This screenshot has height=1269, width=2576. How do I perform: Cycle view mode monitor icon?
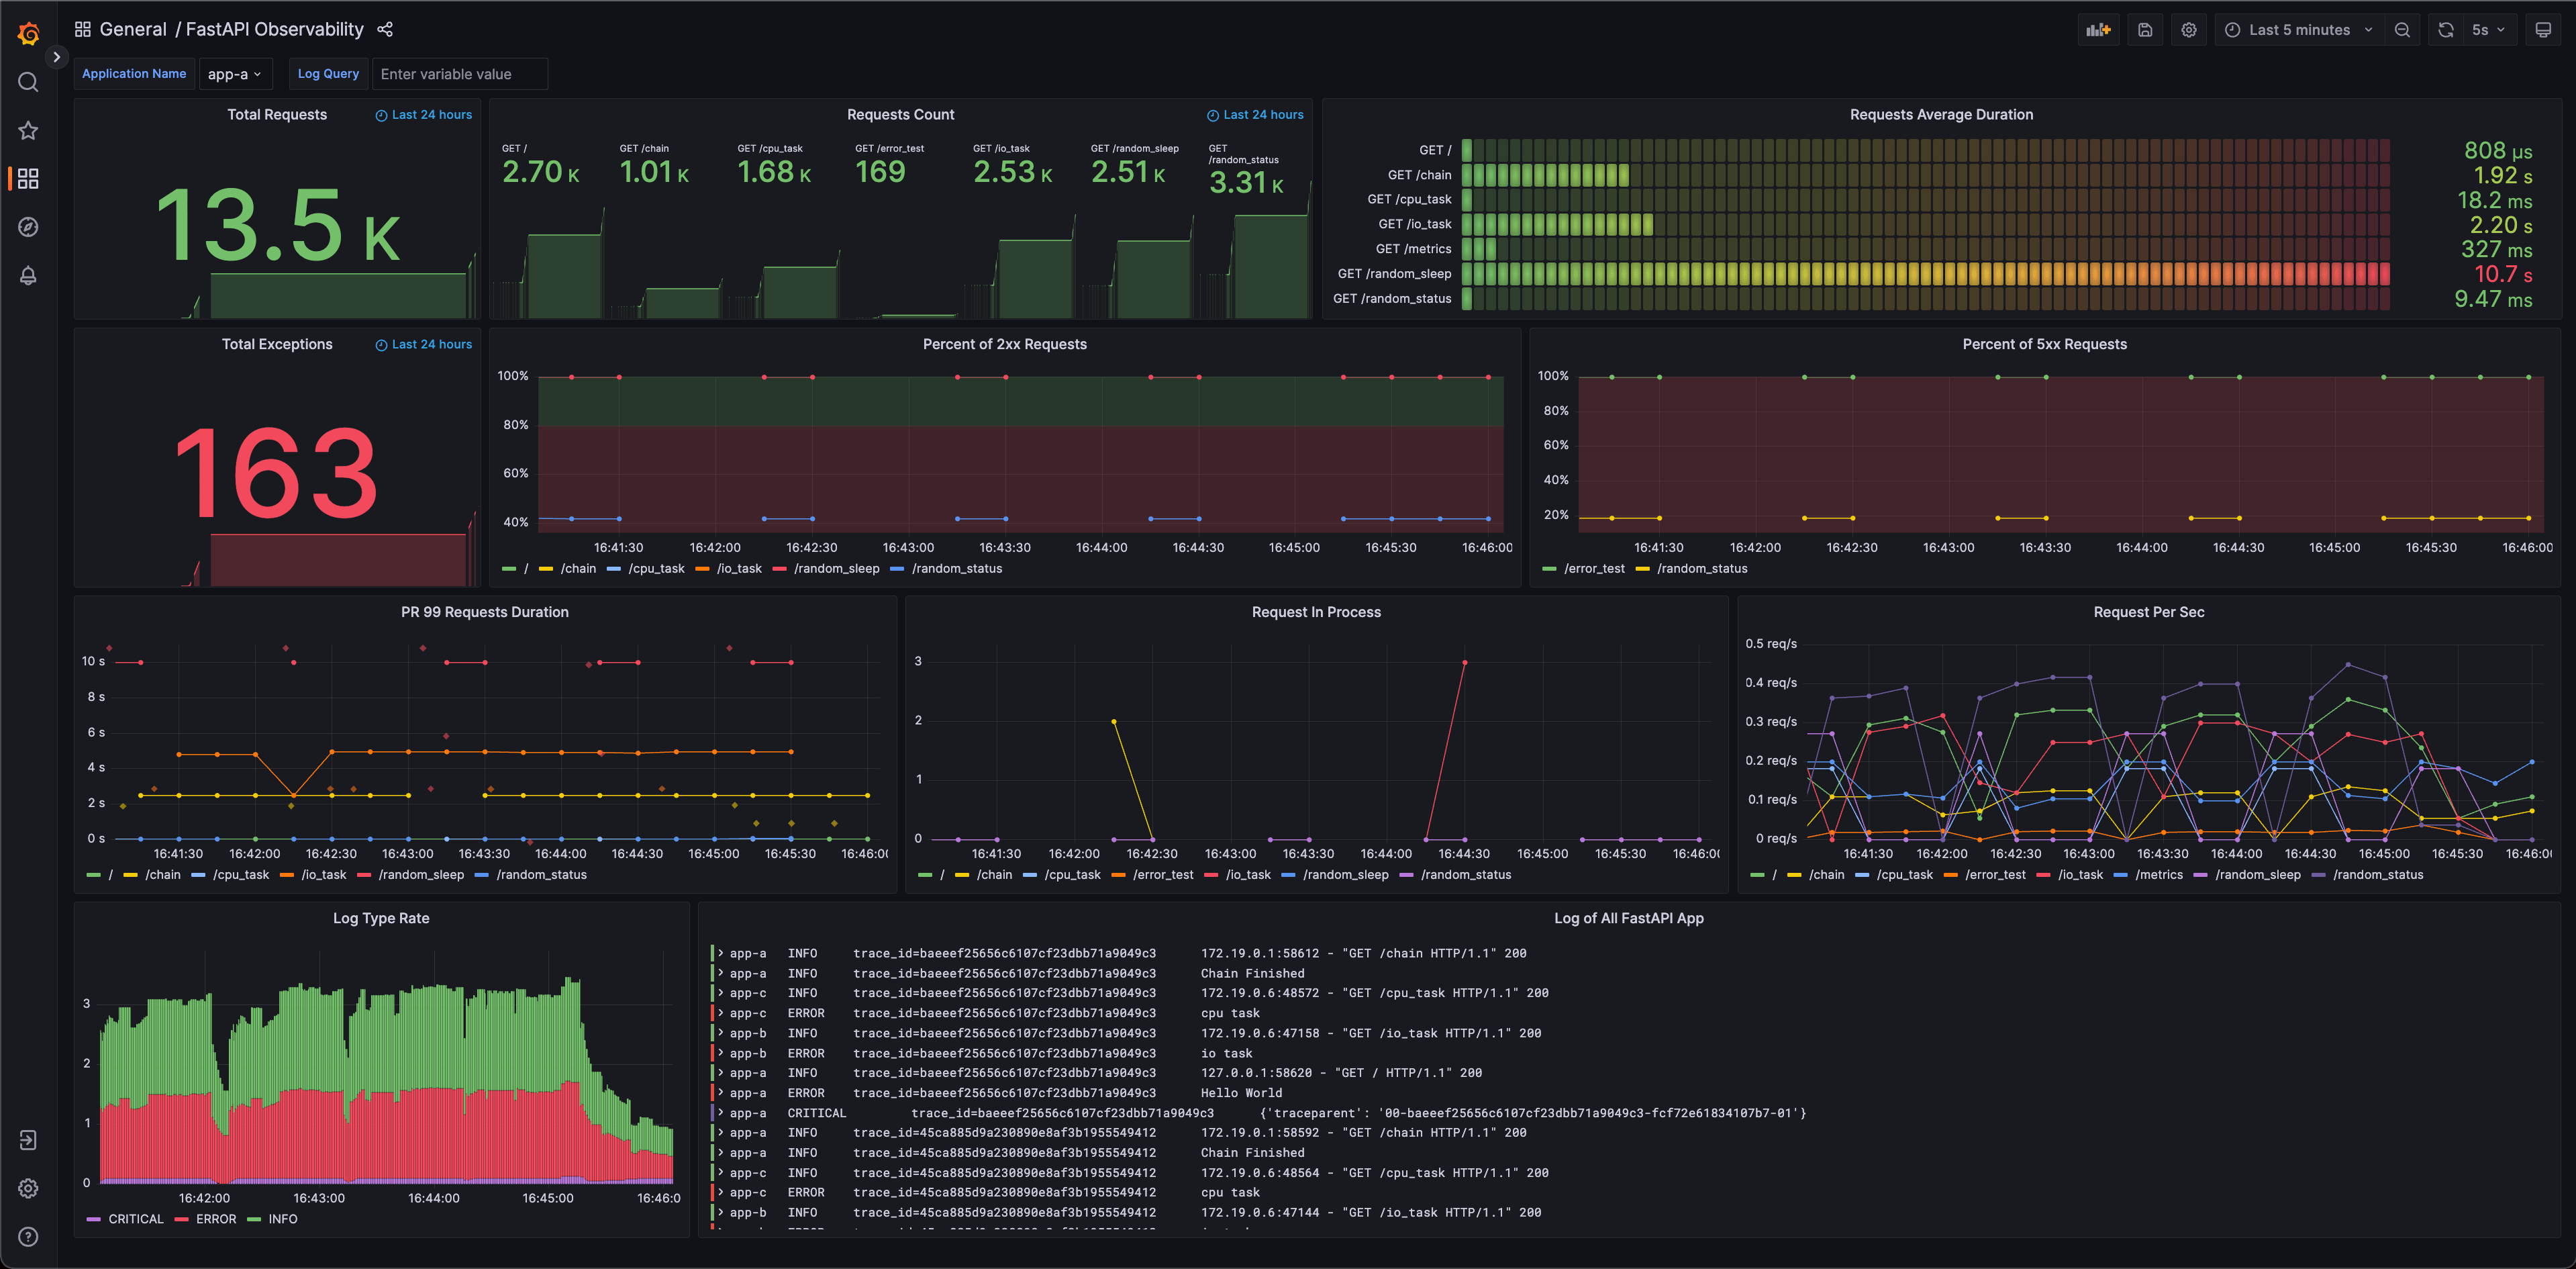(x=2543, y=30)
